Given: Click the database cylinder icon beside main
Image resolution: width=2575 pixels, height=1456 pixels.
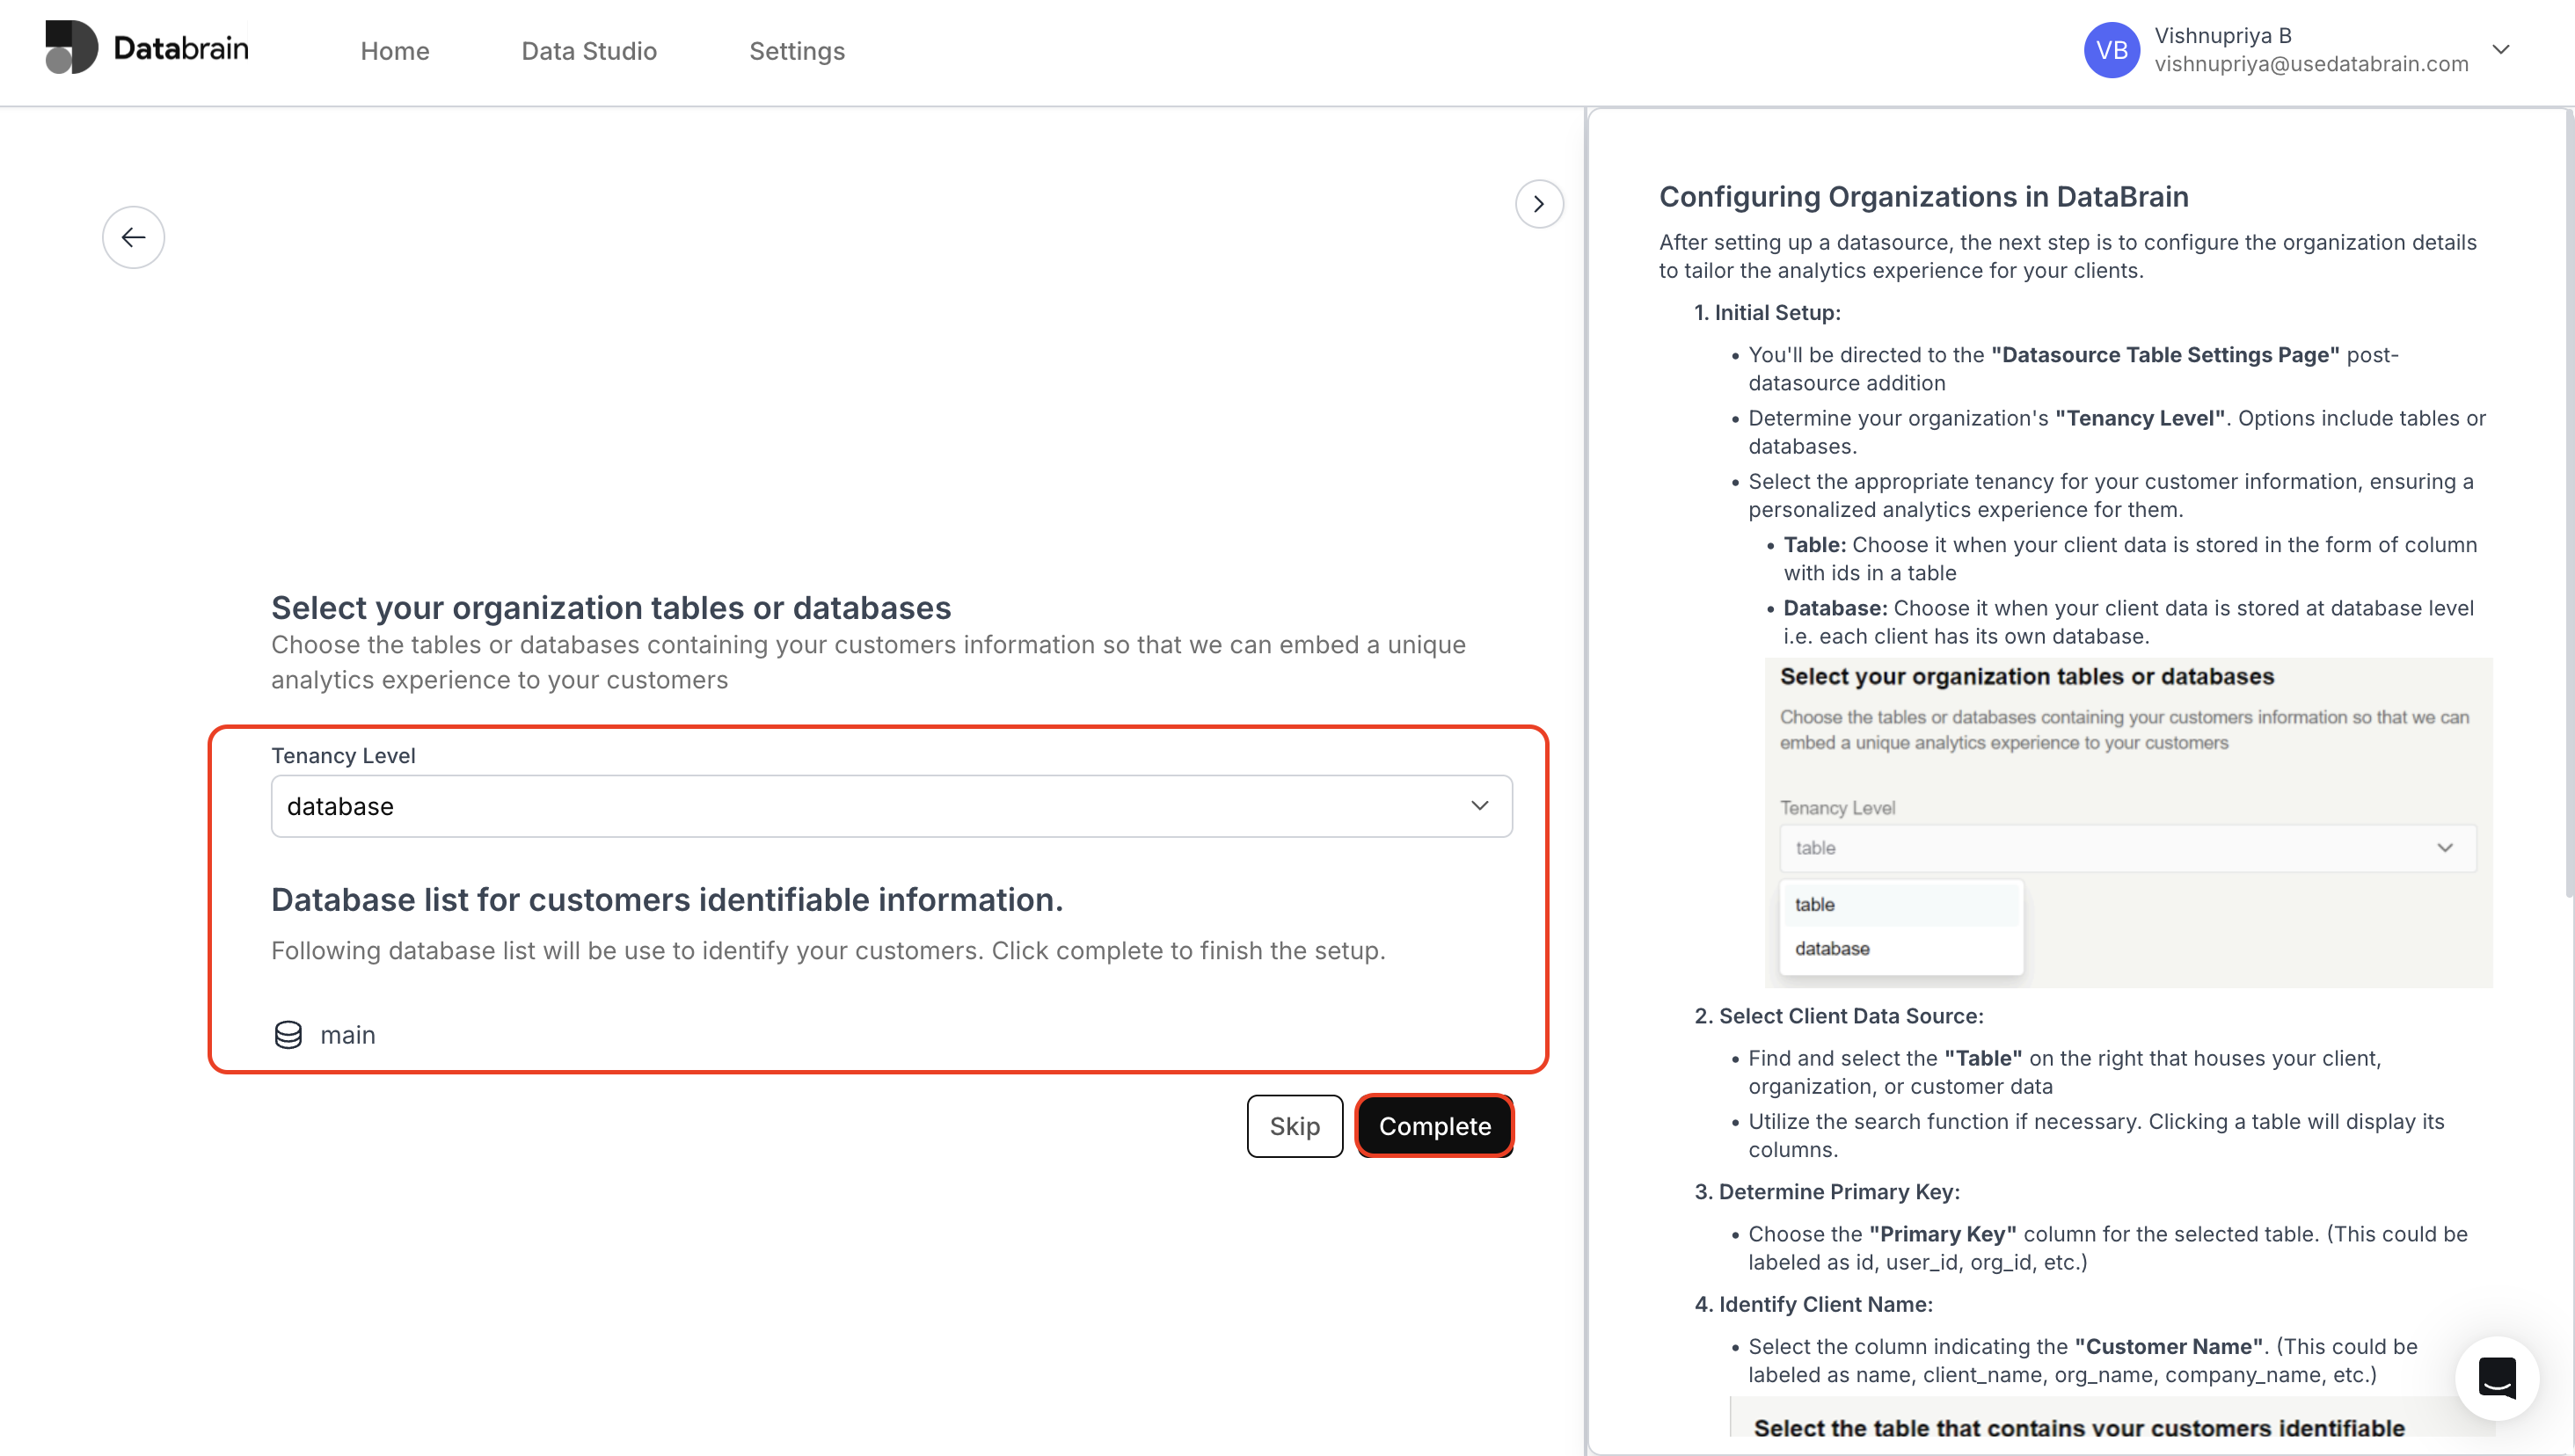Looking at the screenshot, I should (287, 1034).
